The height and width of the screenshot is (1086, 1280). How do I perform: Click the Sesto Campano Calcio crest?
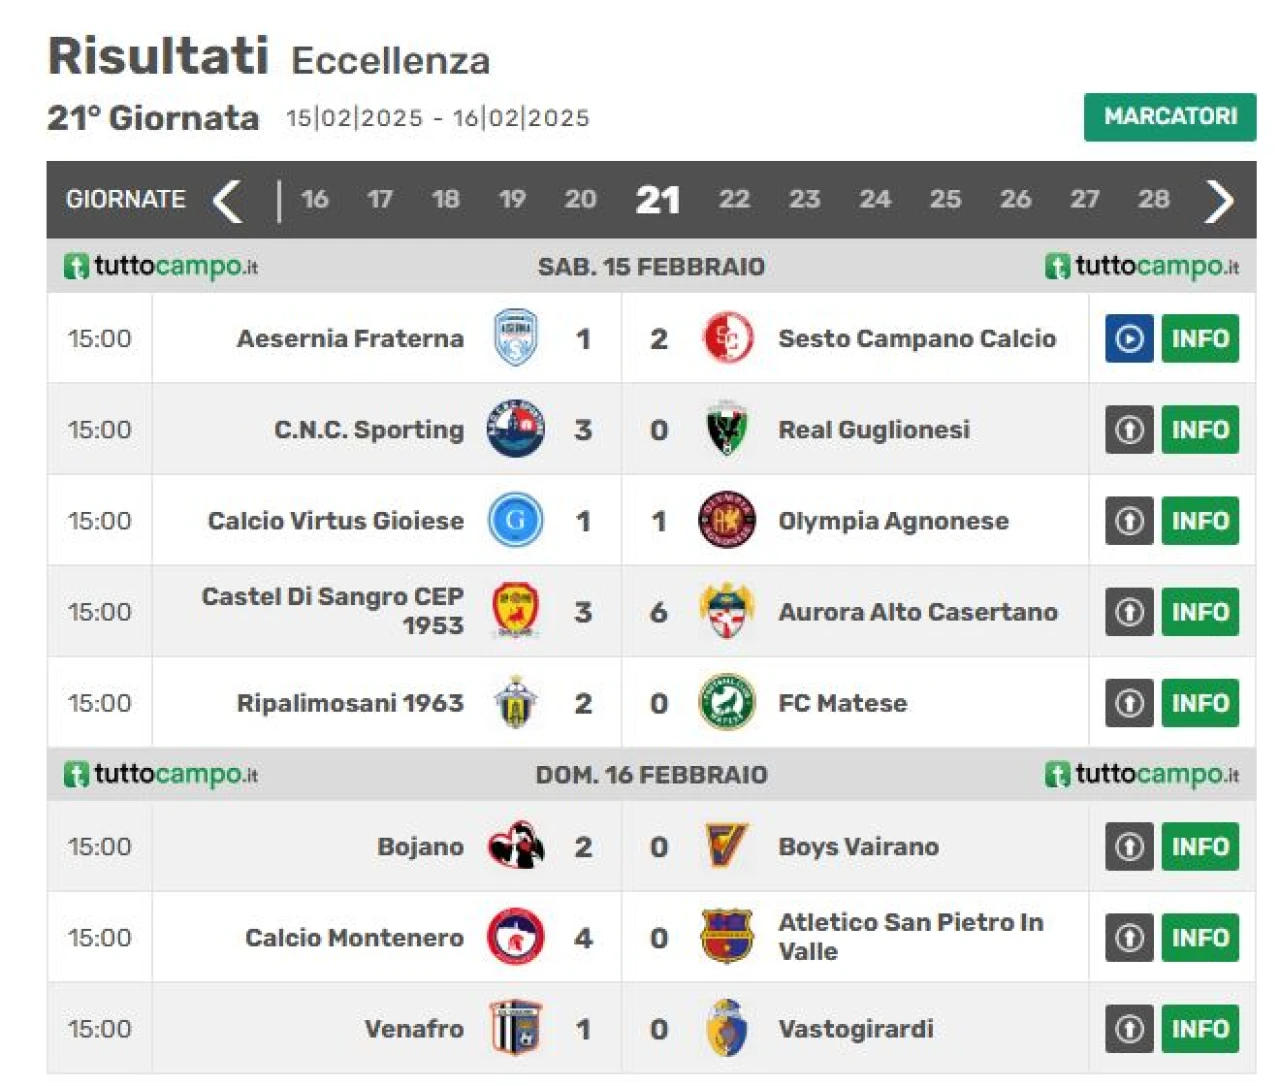point(727,338)
